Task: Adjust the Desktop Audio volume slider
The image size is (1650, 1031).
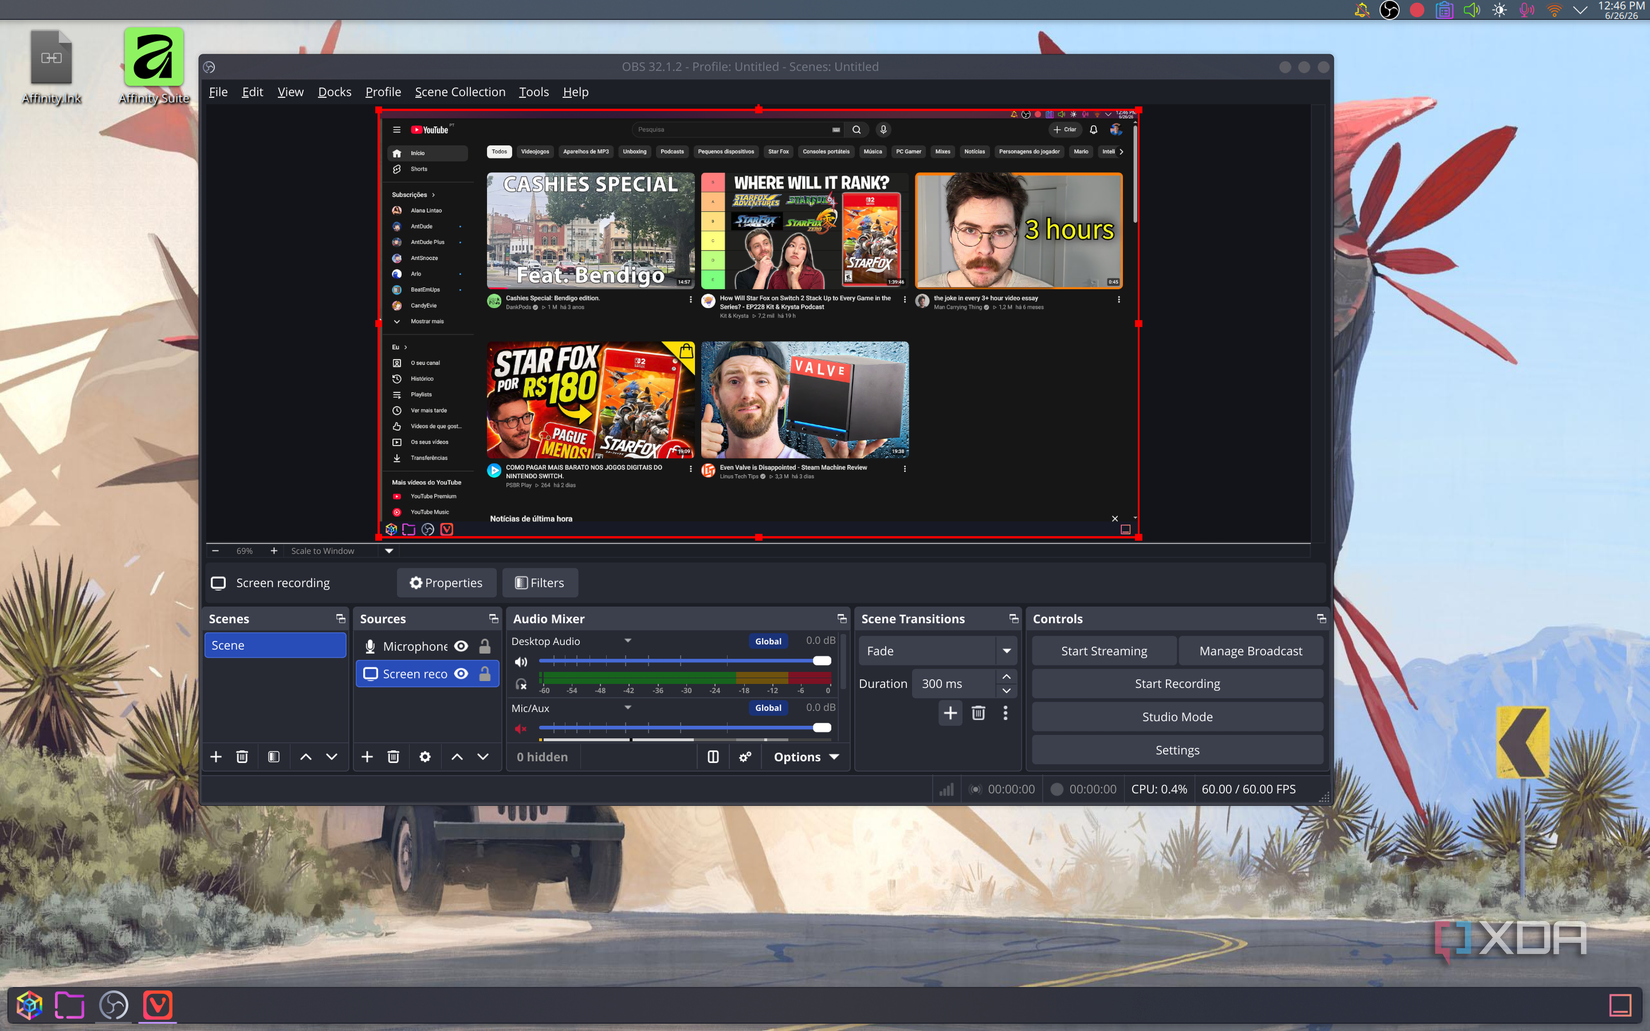Action: pyautogui.click(x=685, y=661)
